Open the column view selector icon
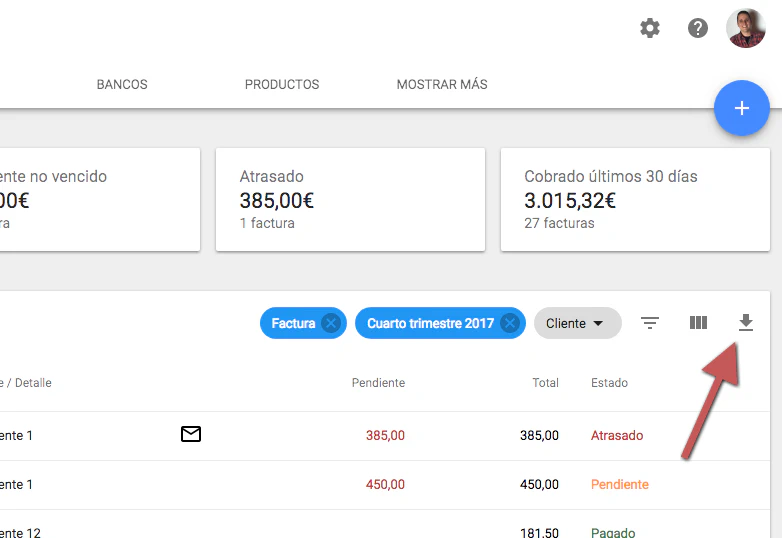This screenshot has height=538, width=782. pyautogui.click(x=699, y=323)
